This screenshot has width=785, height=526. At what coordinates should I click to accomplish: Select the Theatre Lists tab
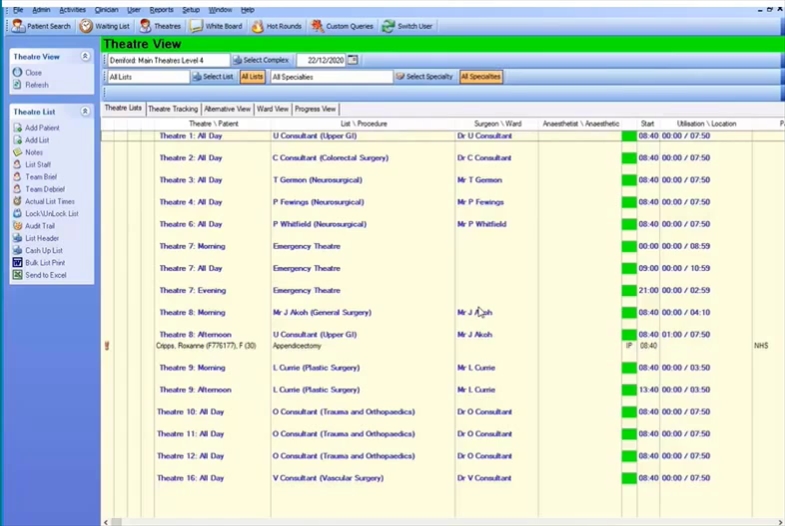pyautogui.click(x=123, y=108)
